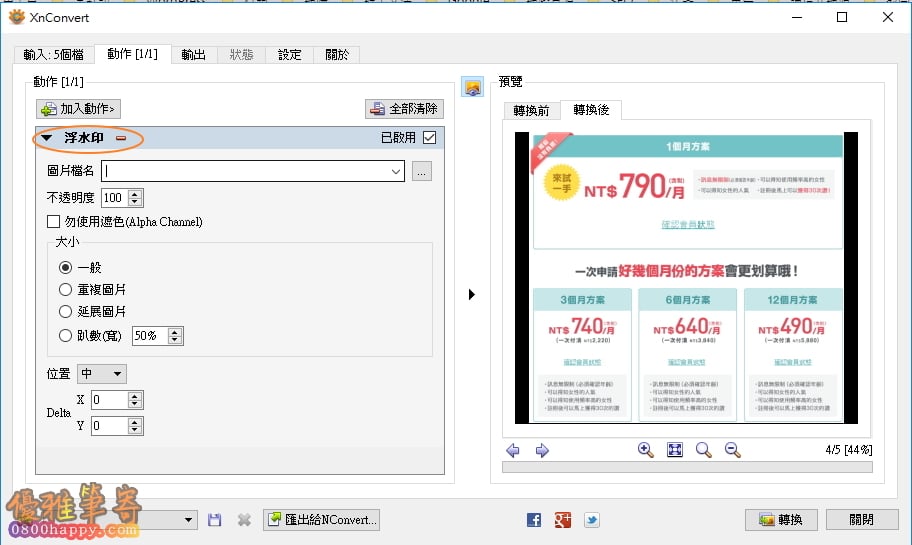This screenshot has width=912, height=545.
Task: Click the 不透明度 value field
Action: pyautogui.click(x=115, y=198)
